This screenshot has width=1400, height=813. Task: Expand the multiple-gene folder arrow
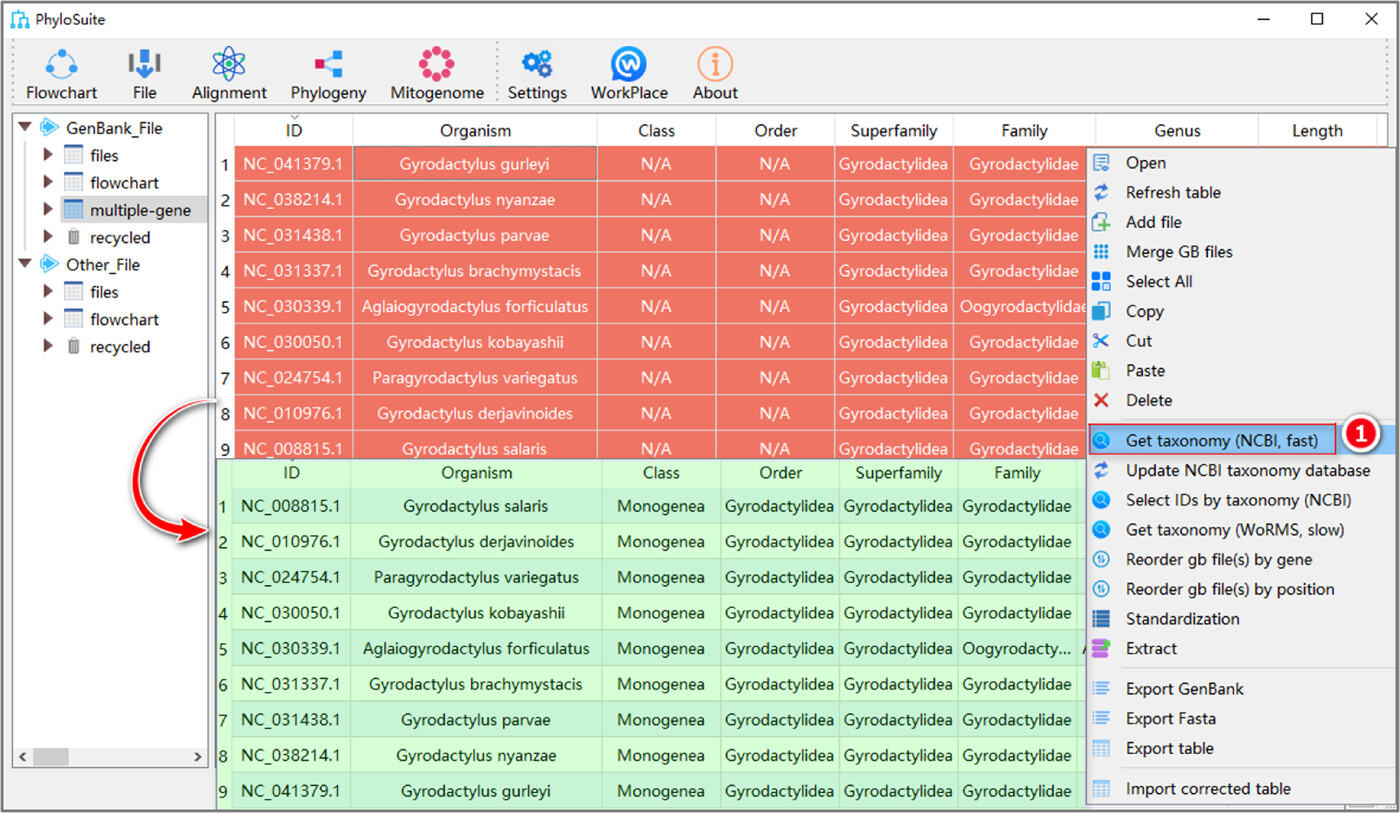(x=47, y=210)
